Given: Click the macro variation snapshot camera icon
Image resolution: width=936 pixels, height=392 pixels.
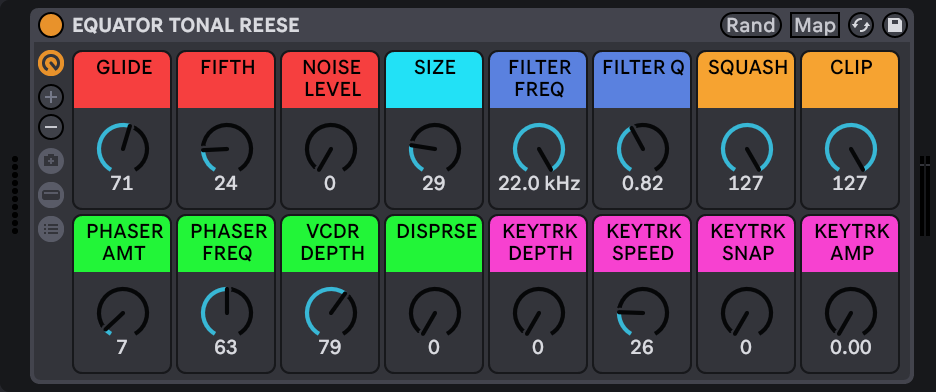Looking at the screenshot, I should pos(51,160).
